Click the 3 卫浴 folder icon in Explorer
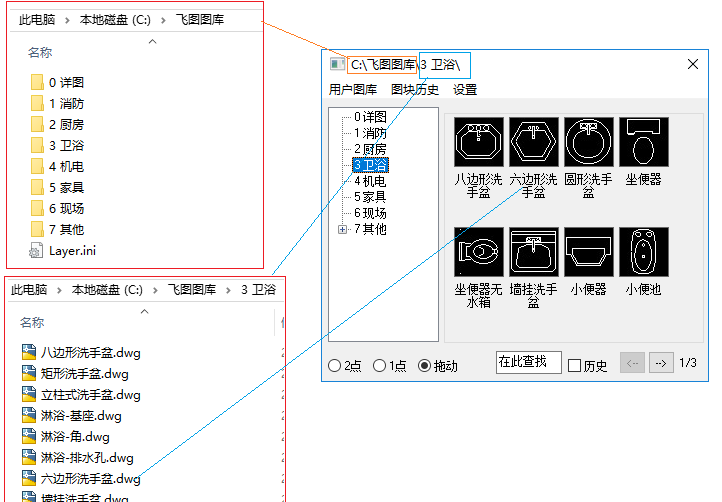This screenshot has height=502, width=722. pyautogui.click(x=37, y=146)
